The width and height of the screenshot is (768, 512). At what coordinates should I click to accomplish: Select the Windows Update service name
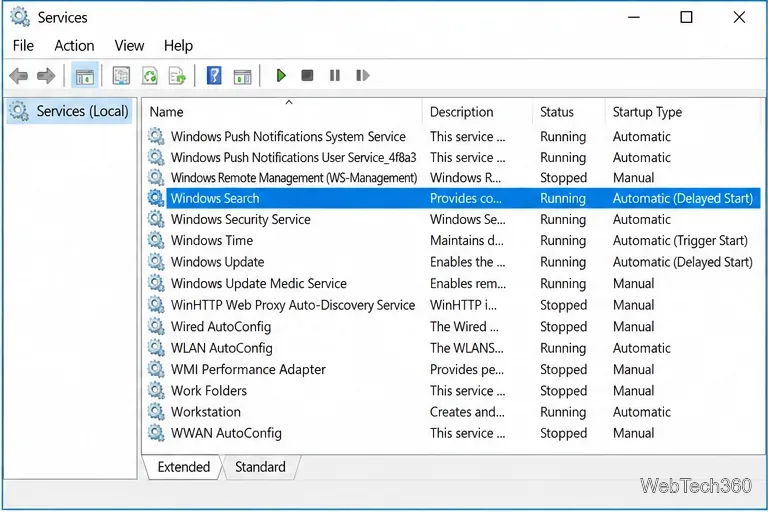click(217, 262)
